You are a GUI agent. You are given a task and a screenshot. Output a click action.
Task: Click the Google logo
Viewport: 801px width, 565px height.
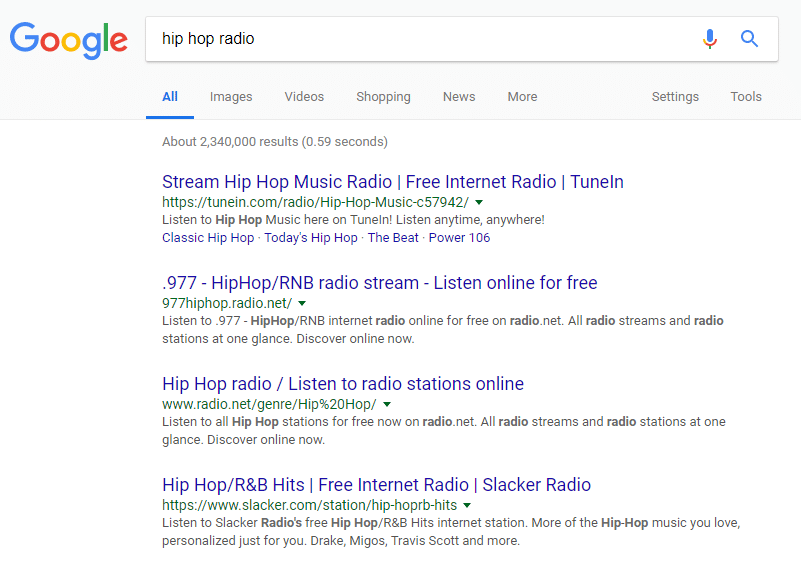tap(68, 40)
